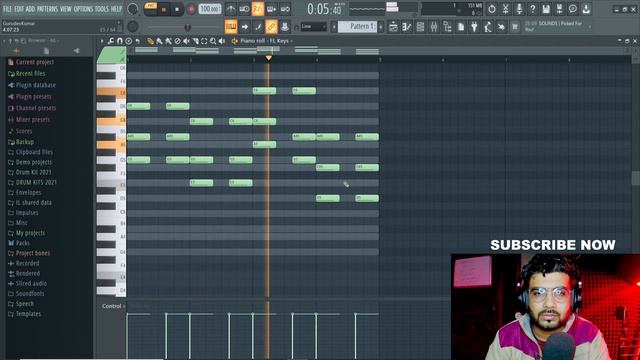The width and height of the screenshot is (640, 360).
Task: Click the plug icon for plugin picker
Action: pos(474,27)
